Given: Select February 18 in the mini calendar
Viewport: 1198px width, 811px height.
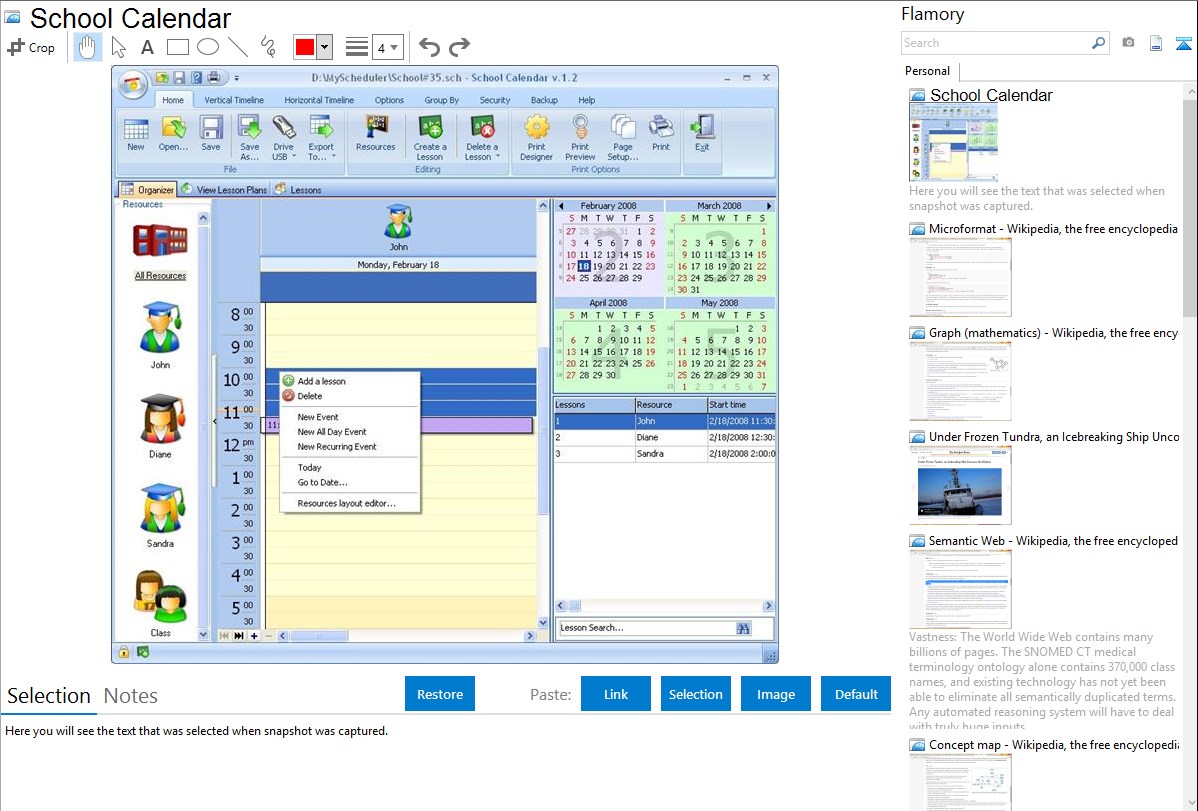Looking at the screenshot, I should coord(584,267).
